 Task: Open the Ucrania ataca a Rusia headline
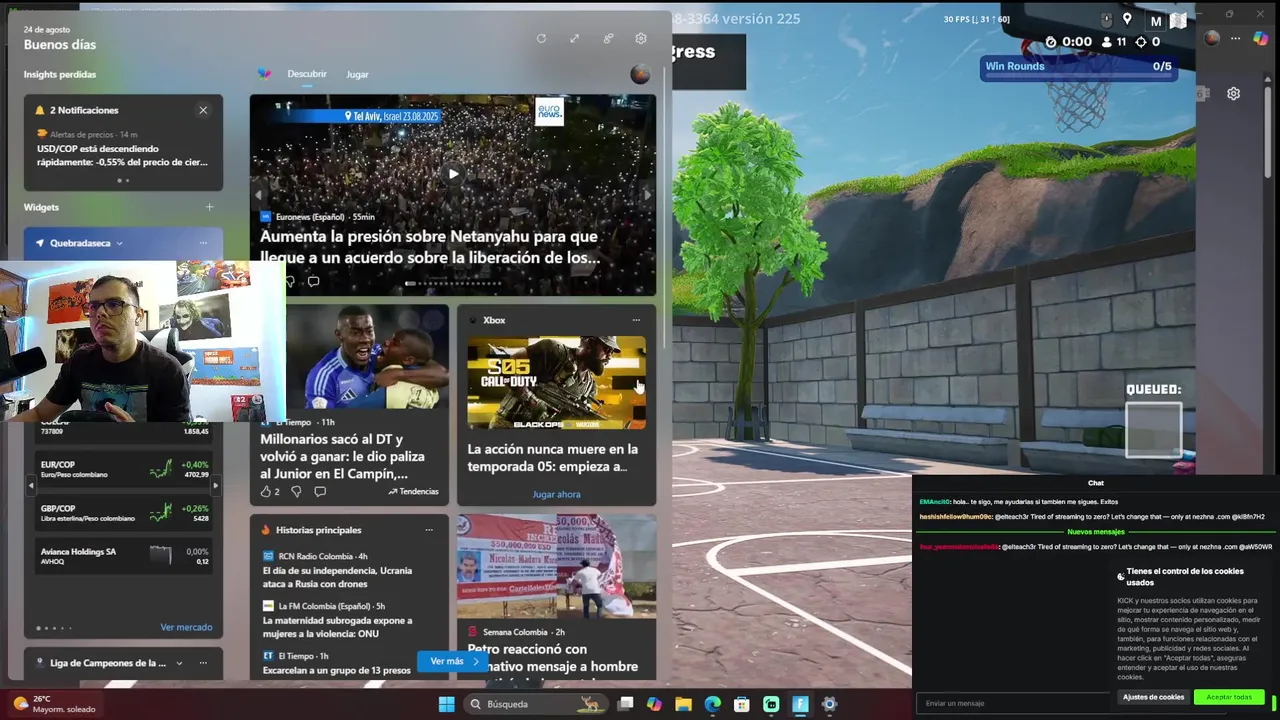tap(337, 576)
